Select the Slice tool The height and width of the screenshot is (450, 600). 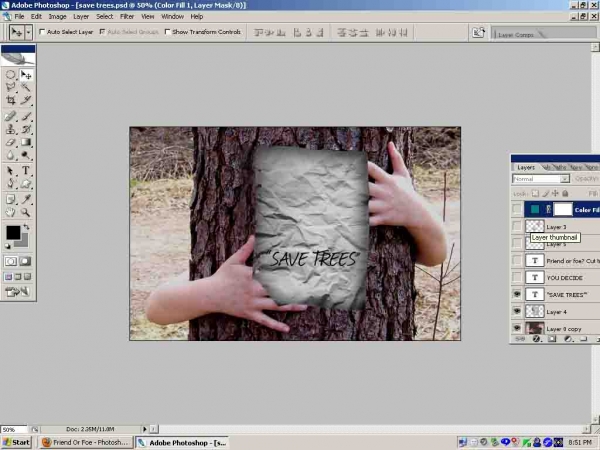pos(26,100)
